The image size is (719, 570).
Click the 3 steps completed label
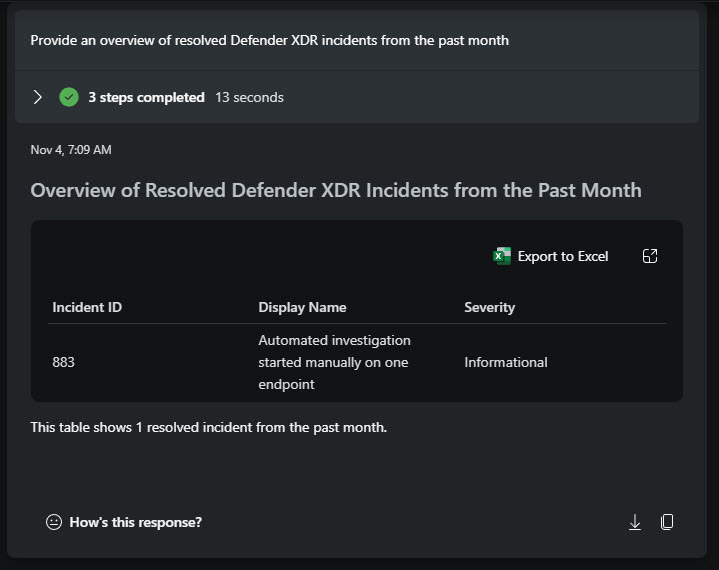pos(146,97)
